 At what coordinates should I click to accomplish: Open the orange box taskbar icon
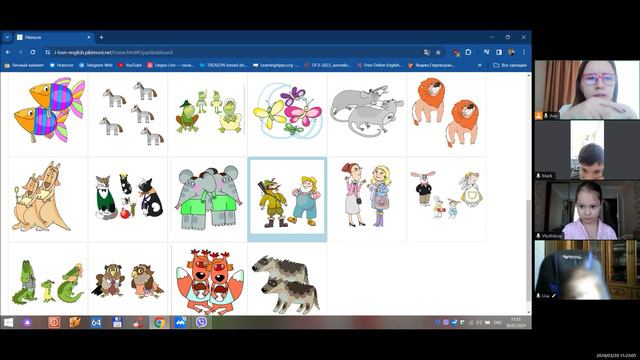75,322
